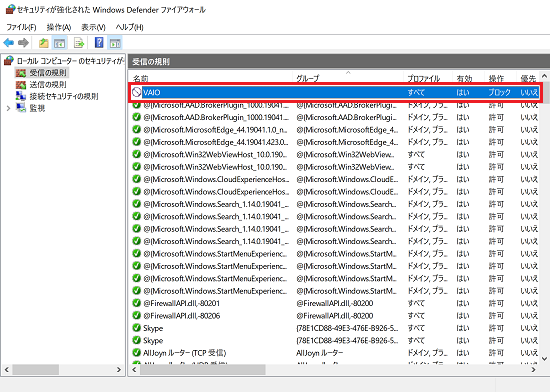Click the Back arrow toolbar icon
Image resolution: width=550 pixels, height=392 pixels.
coord(8,43)
